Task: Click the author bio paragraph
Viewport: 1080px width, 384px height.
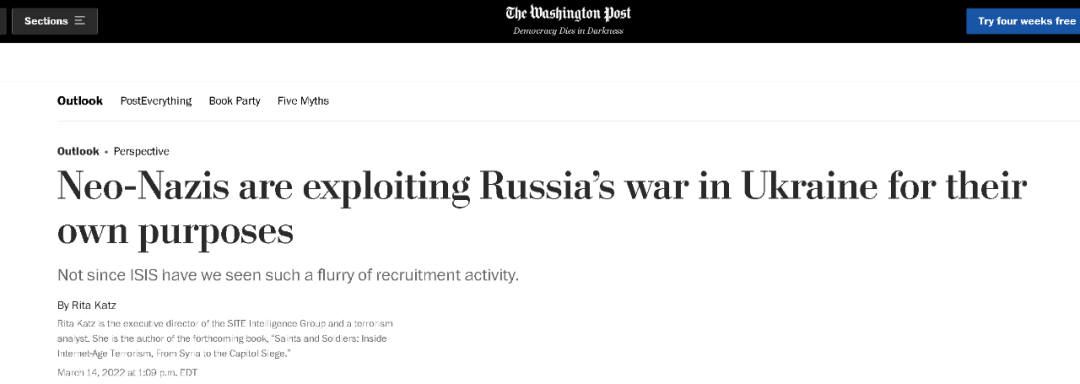Action: point(225,338)
